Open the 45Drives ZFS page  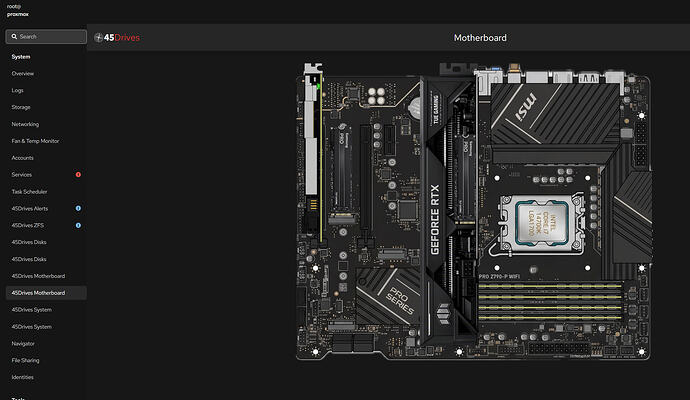(x=28, y=225)
